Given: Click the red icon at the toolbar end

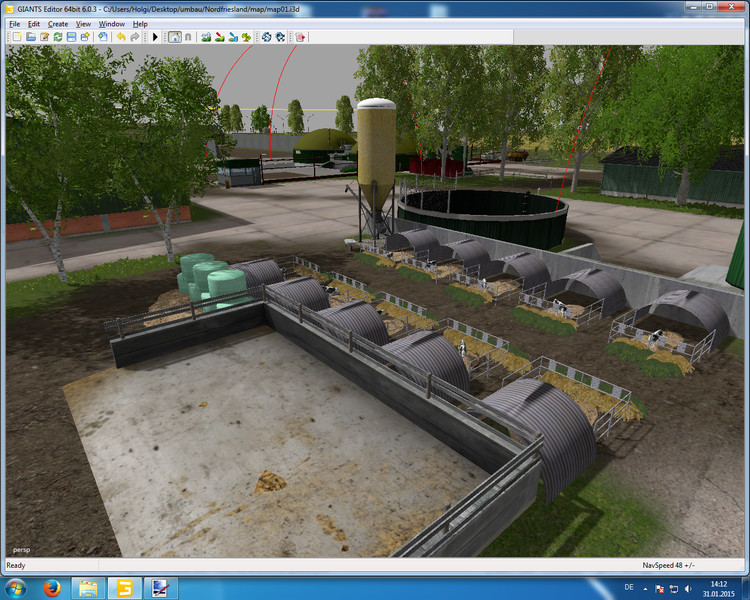Looking at the screenshot, I should point(300,37).
